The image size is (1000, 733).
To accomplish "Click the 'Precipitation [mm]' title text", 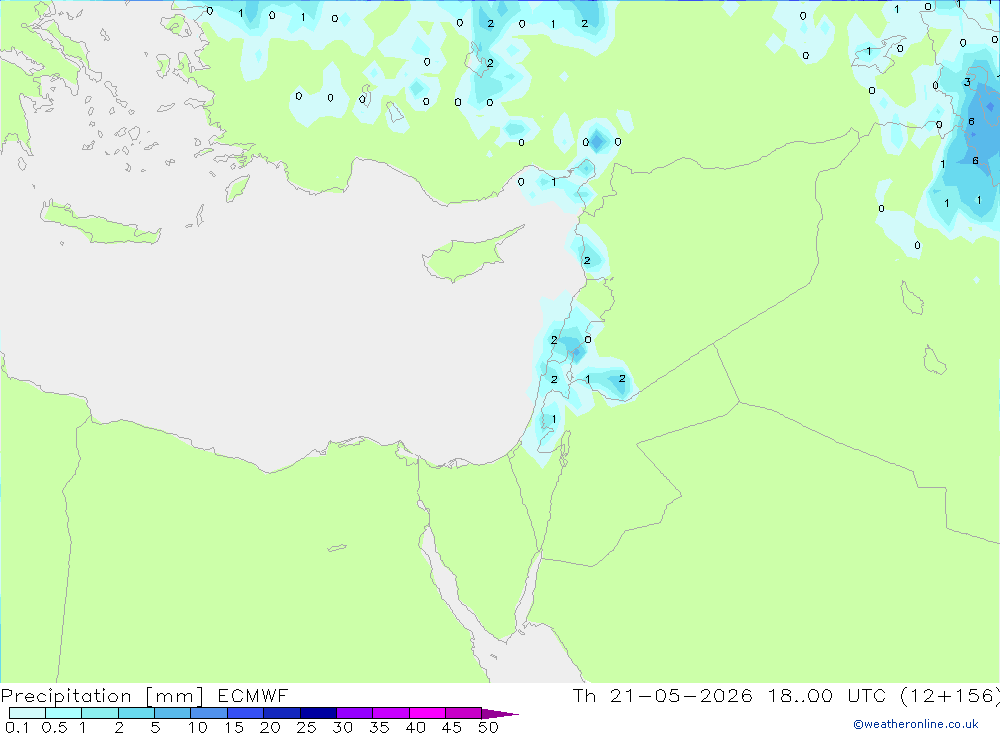I will pos(102,696).
